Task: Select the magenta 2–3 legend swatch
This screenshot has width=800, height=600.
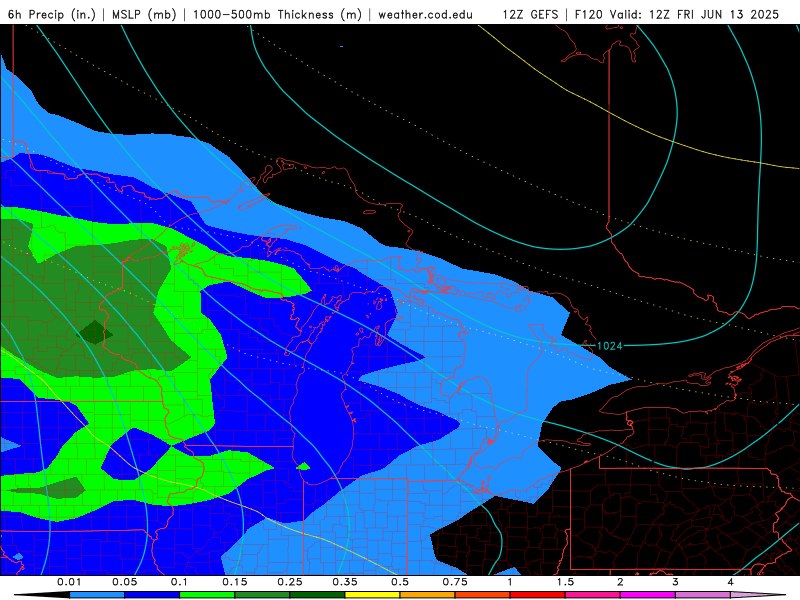Action: [x=648, y=595]
